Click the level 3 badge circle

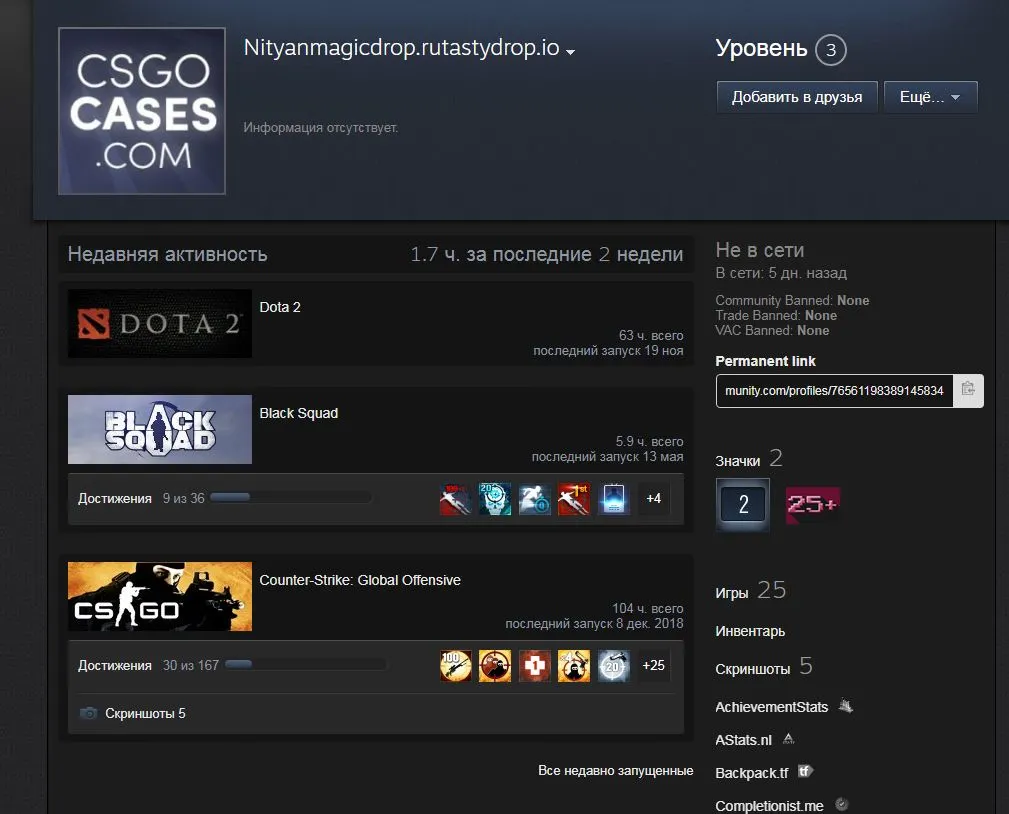pos(831,50)
